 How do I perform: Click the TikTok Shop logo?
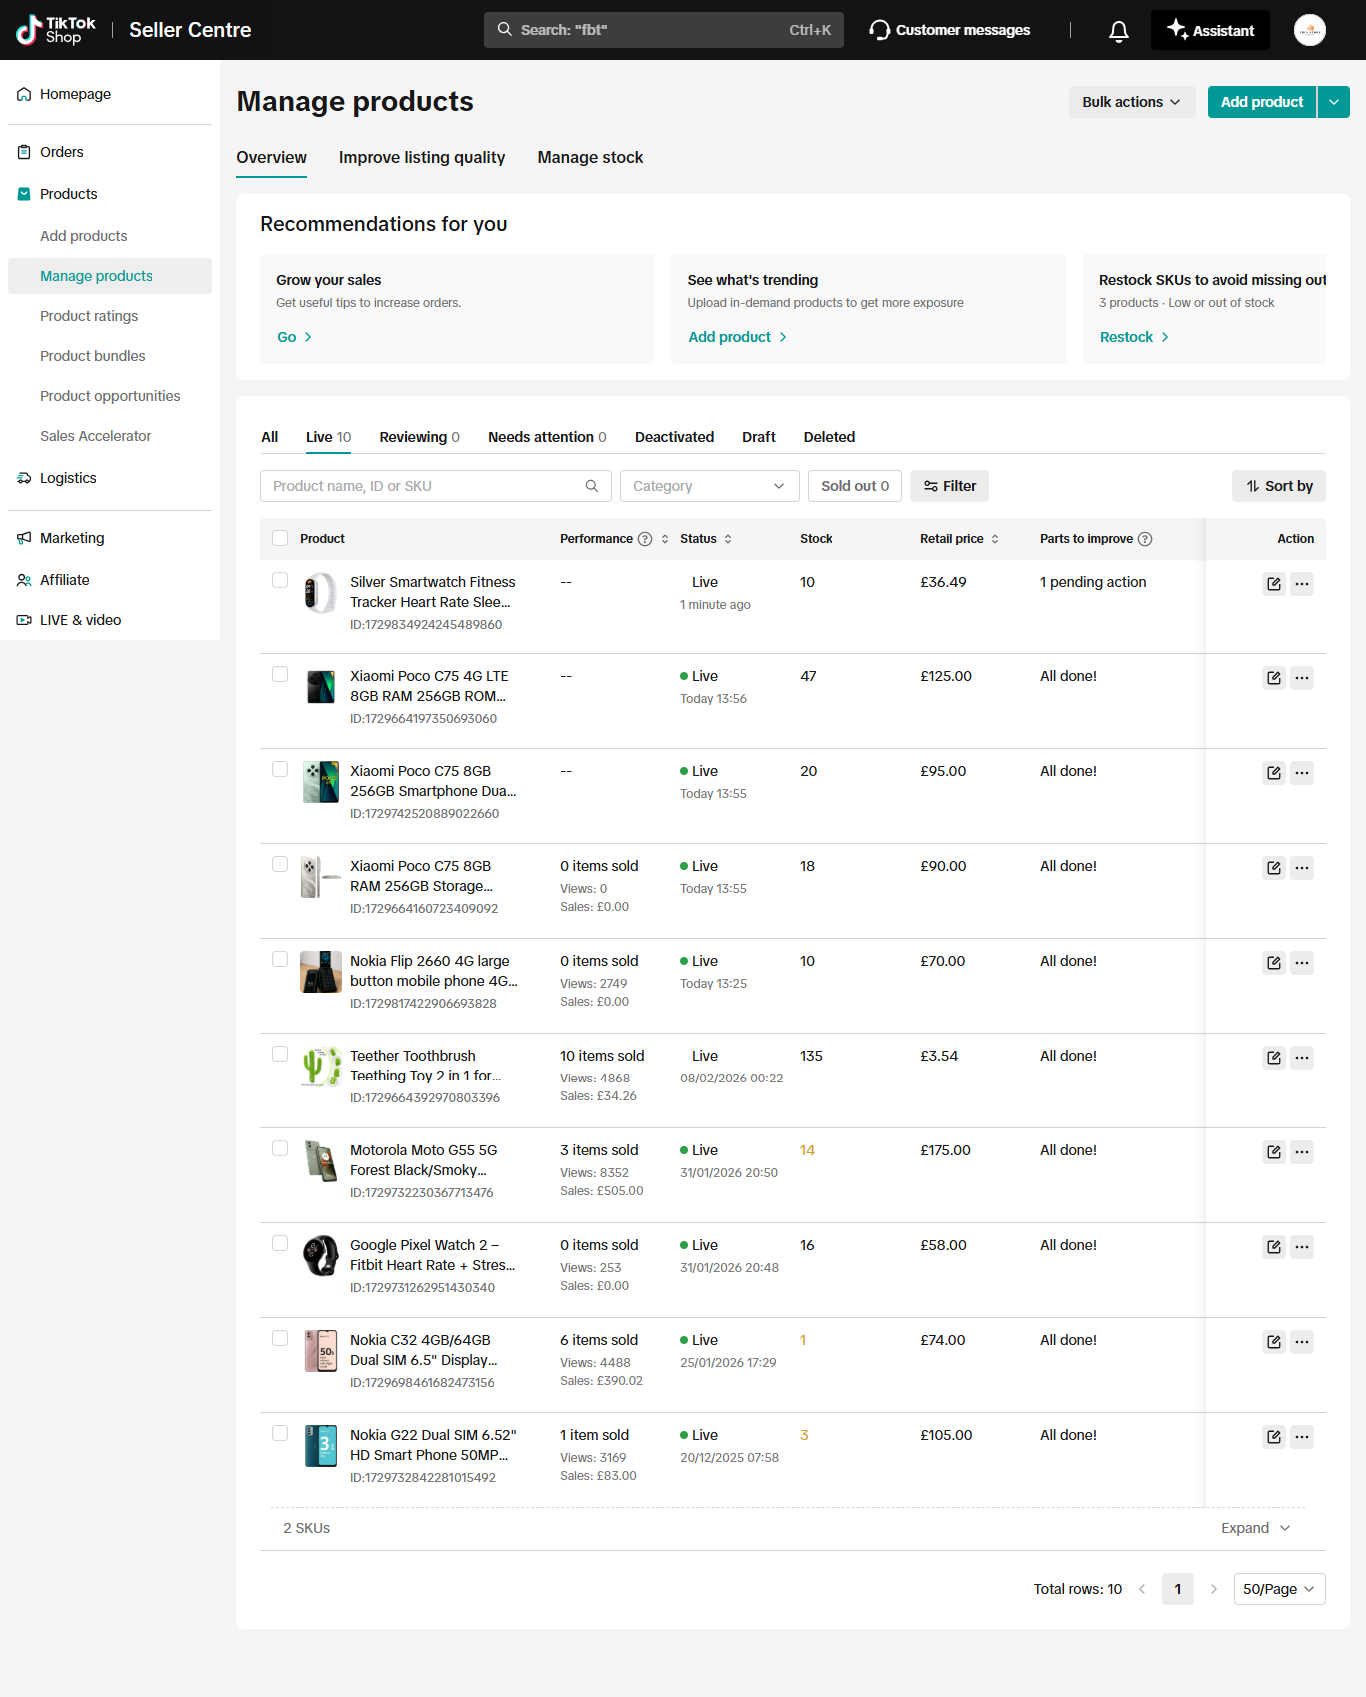point(56,30)
